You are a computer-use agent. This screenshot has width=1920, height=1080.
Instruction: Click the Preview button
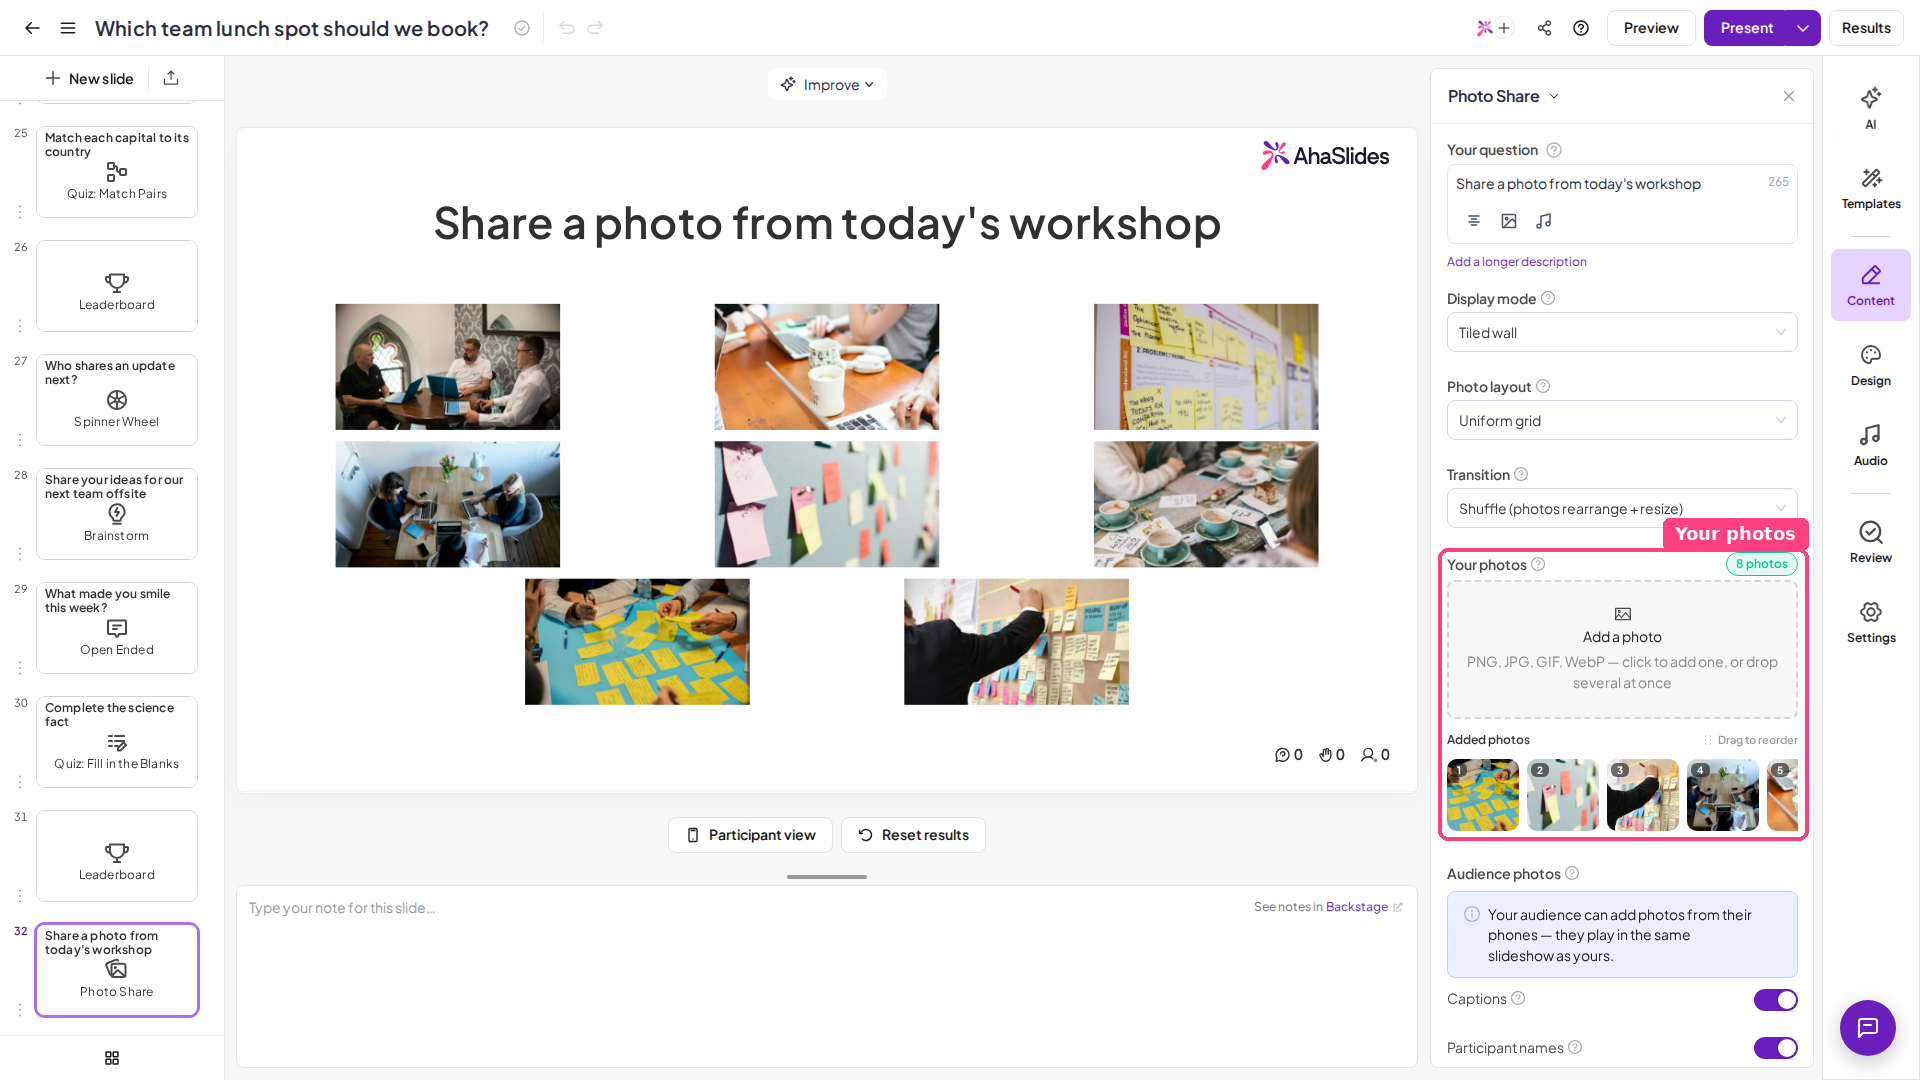(x=1650, y=28)
